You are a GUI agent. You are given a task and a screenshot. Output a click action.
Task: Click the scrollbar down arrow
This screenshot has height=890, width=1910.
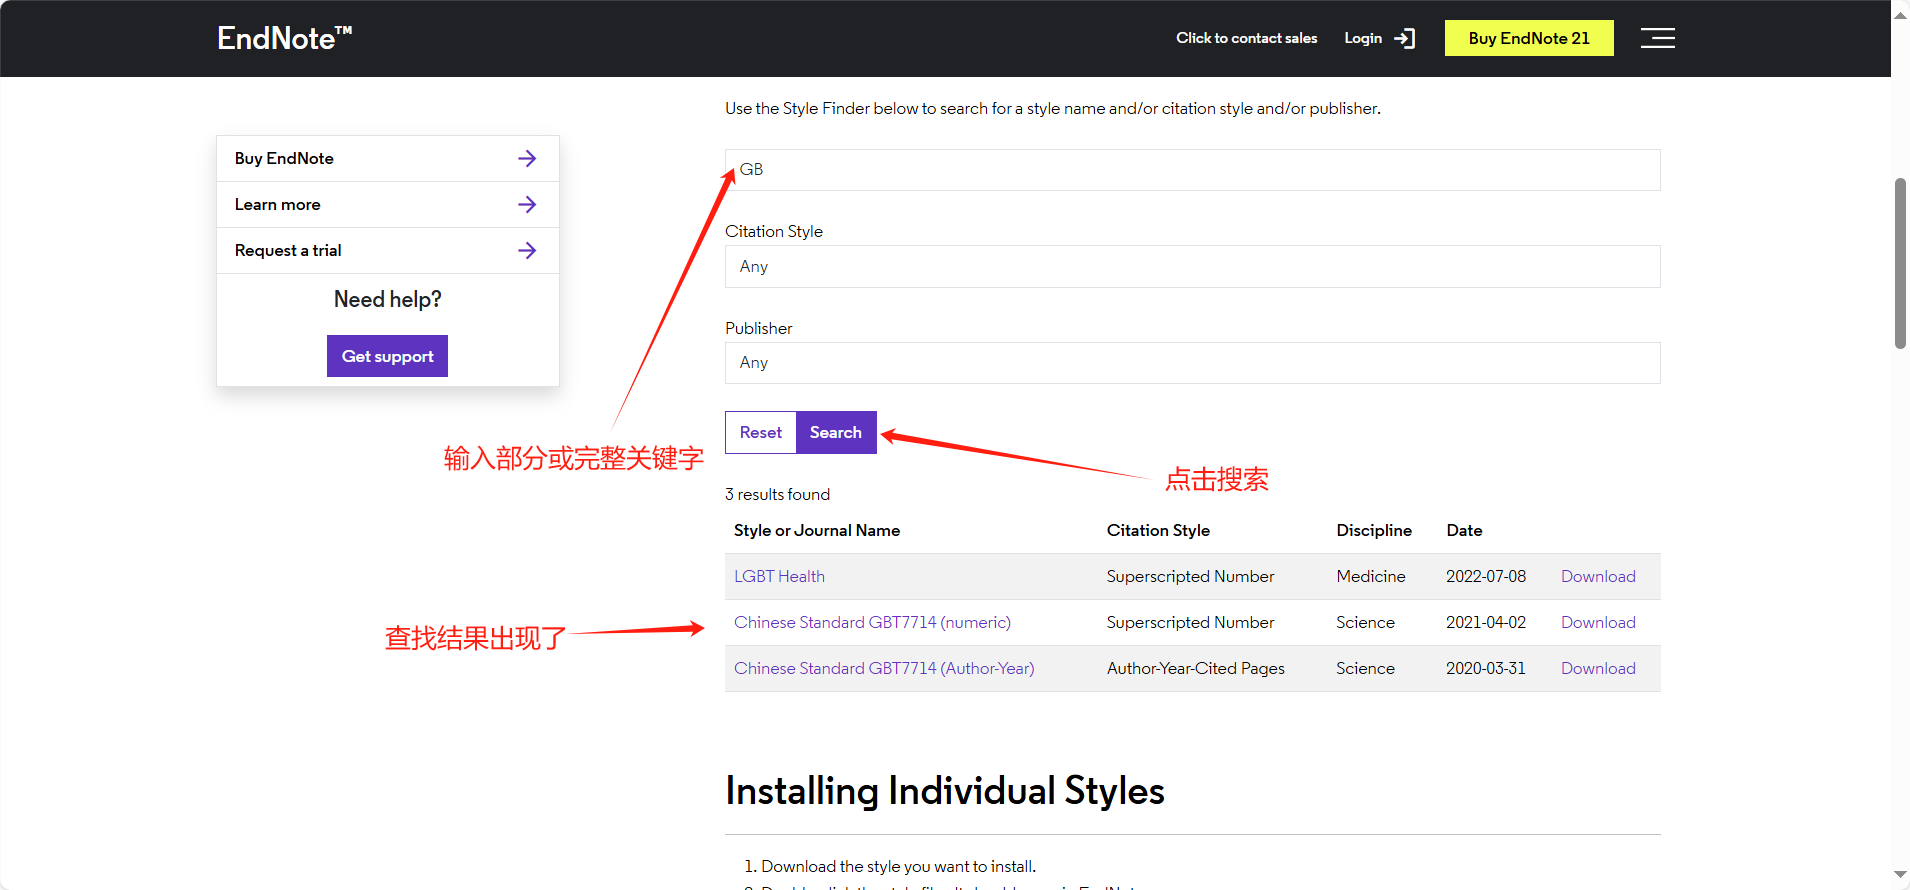coord(1900,875)
